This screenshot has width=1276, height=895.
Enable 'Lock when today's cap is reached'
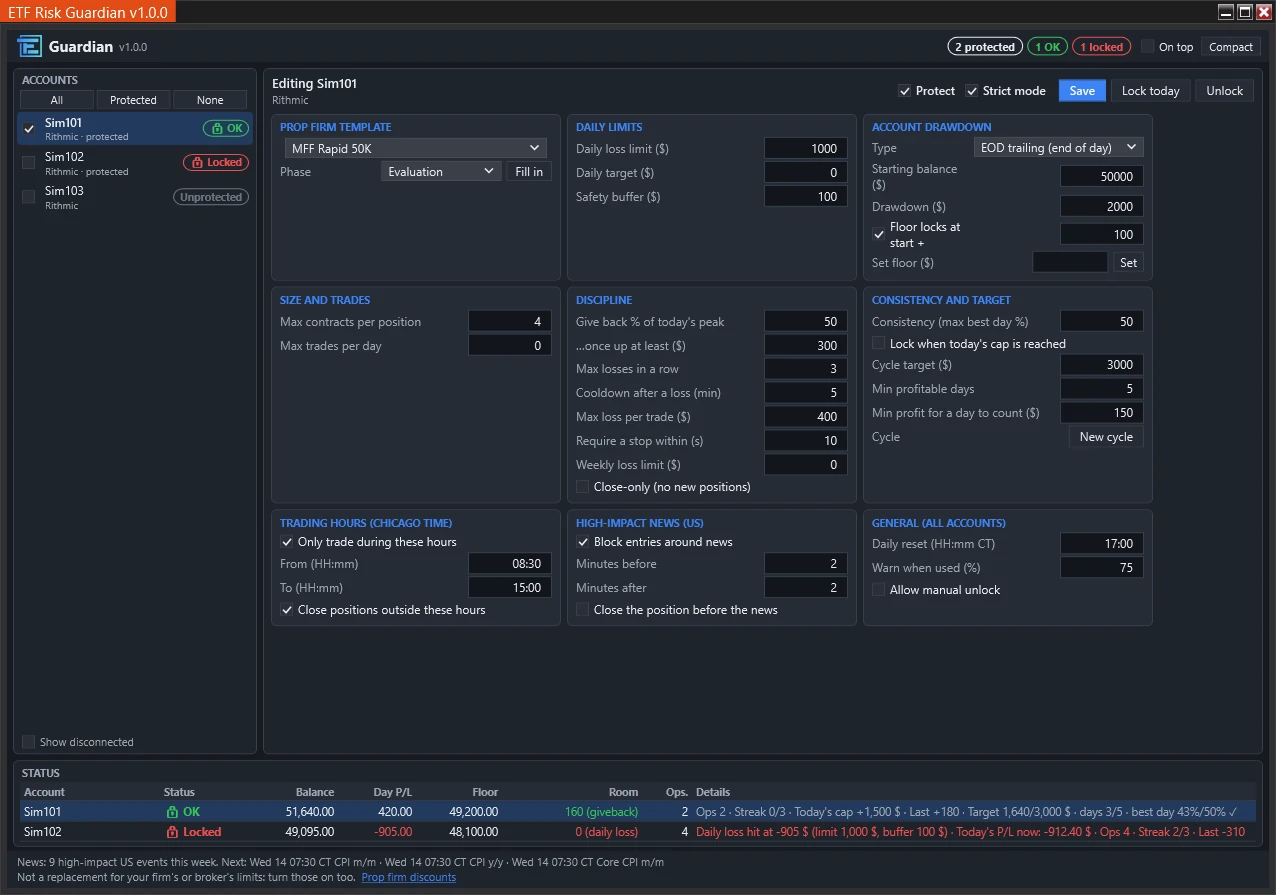click(879, 344)
